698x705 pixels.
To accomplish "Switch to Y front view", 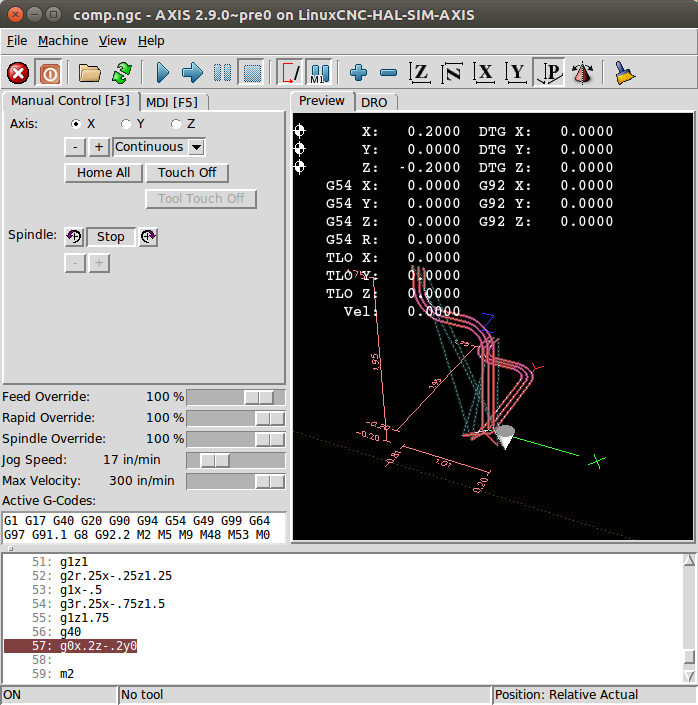I will click(516, 73).
